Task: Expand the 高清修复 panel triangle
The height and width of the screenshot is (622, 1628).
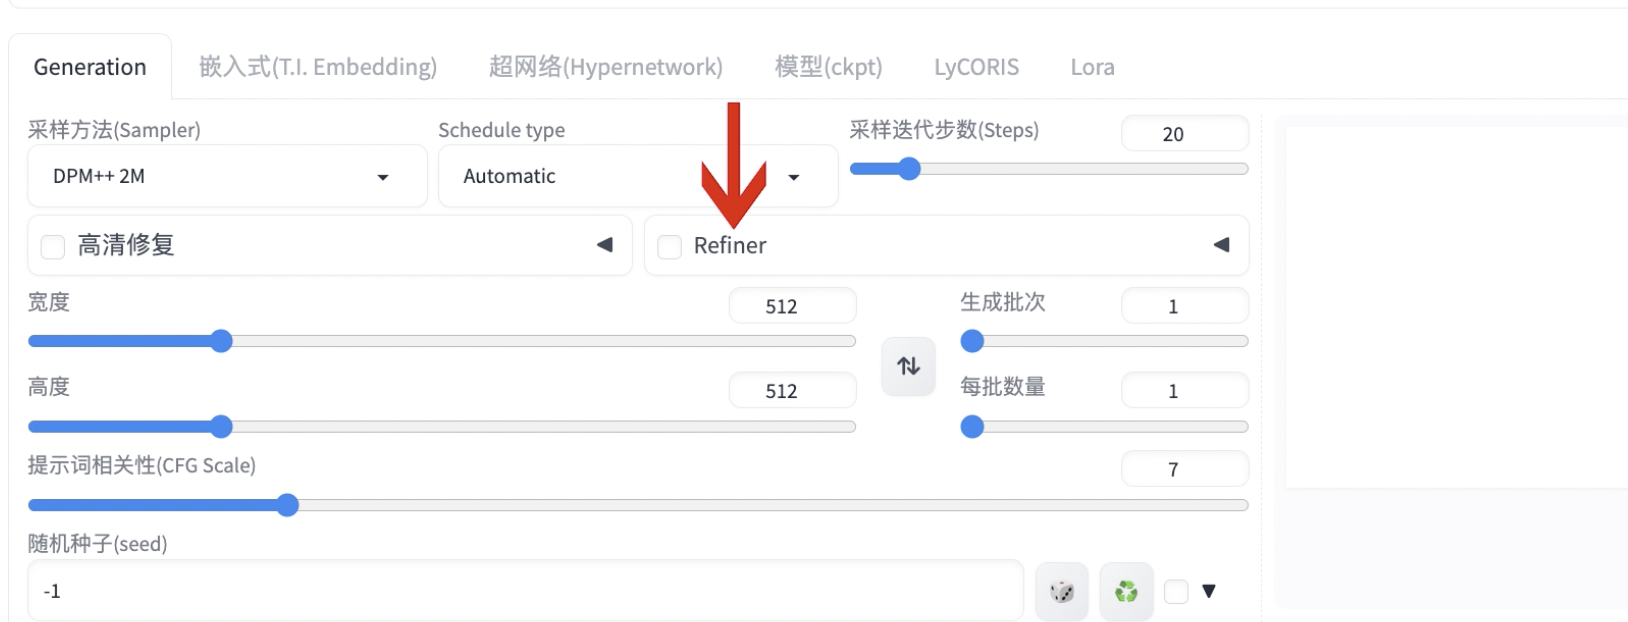Action: (604, 245)
